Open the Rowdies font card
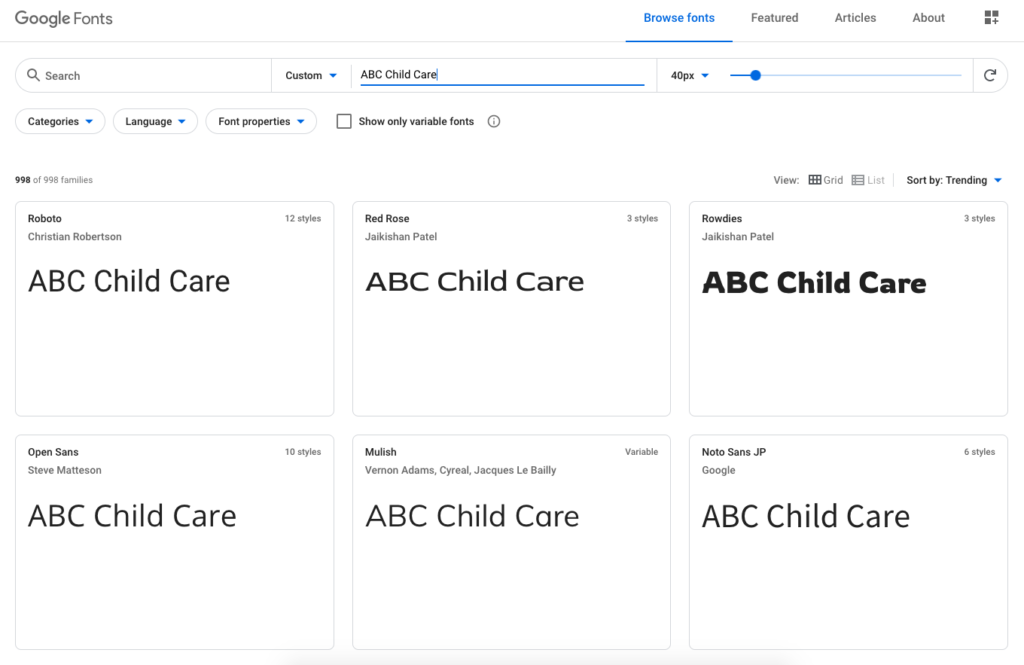Image resolution: width=1024 pixels, height=665 pixels. coord(848,309)
